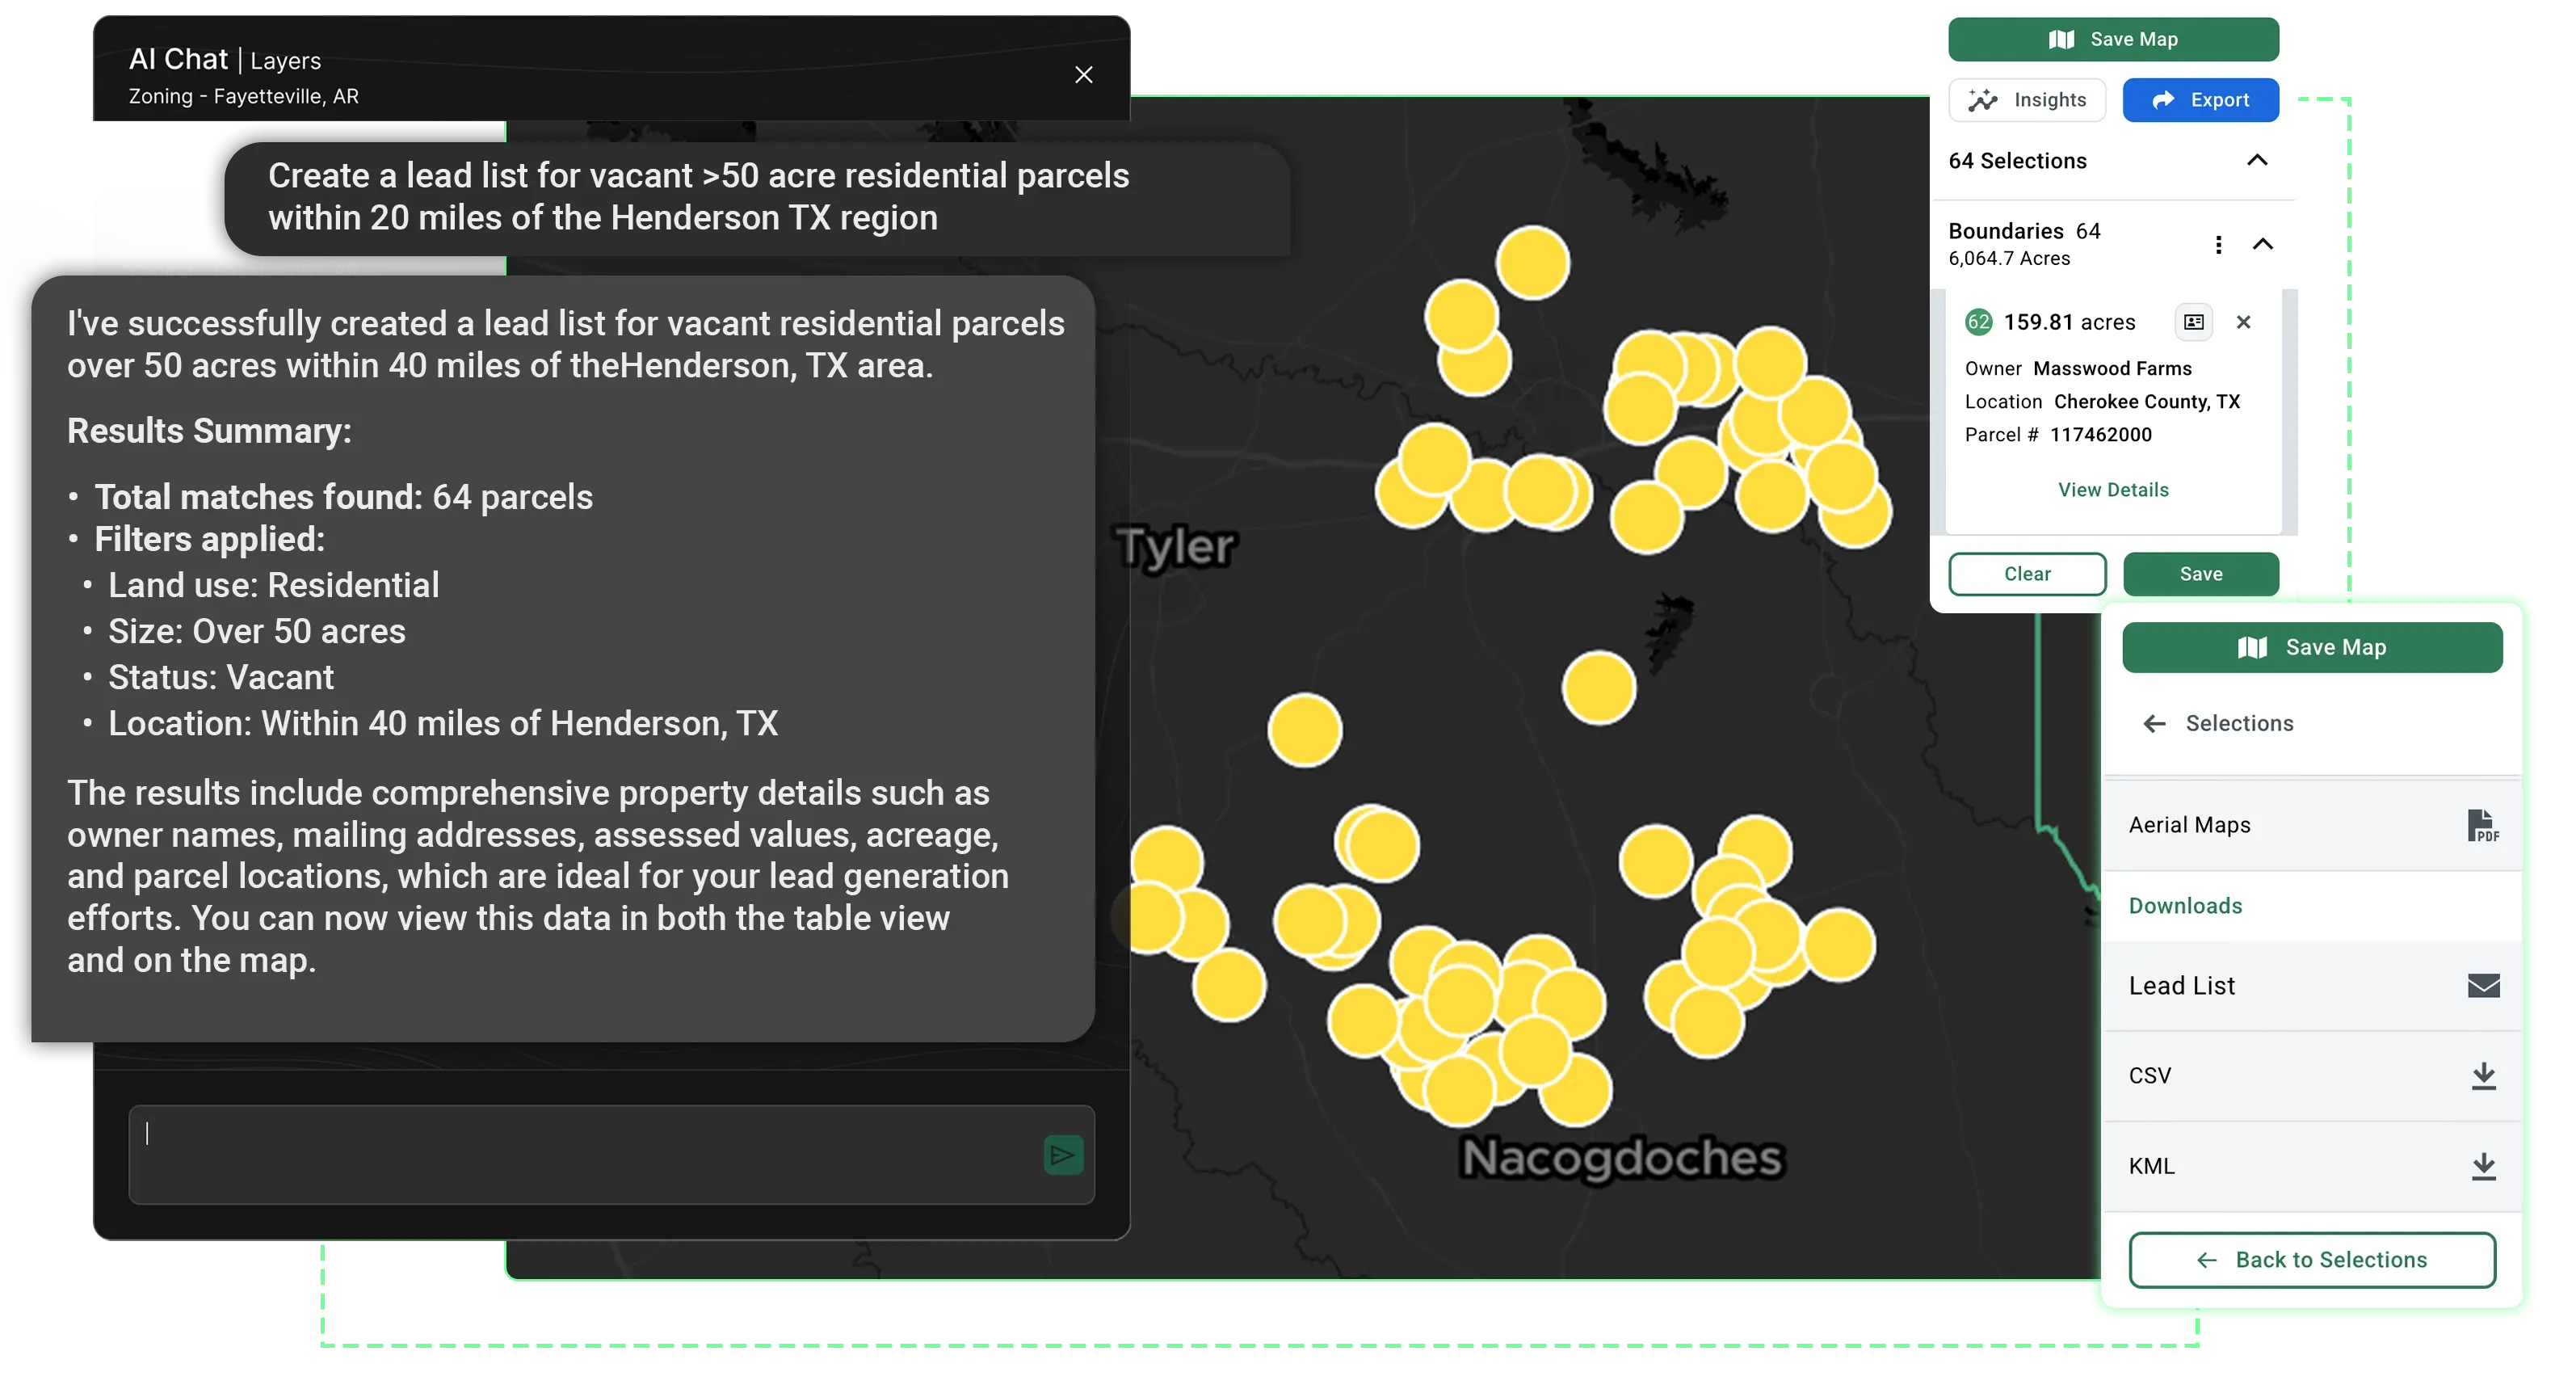Go back using the Selections arrow
Screen dimensions: 2576x1393
click(2154, 723)
